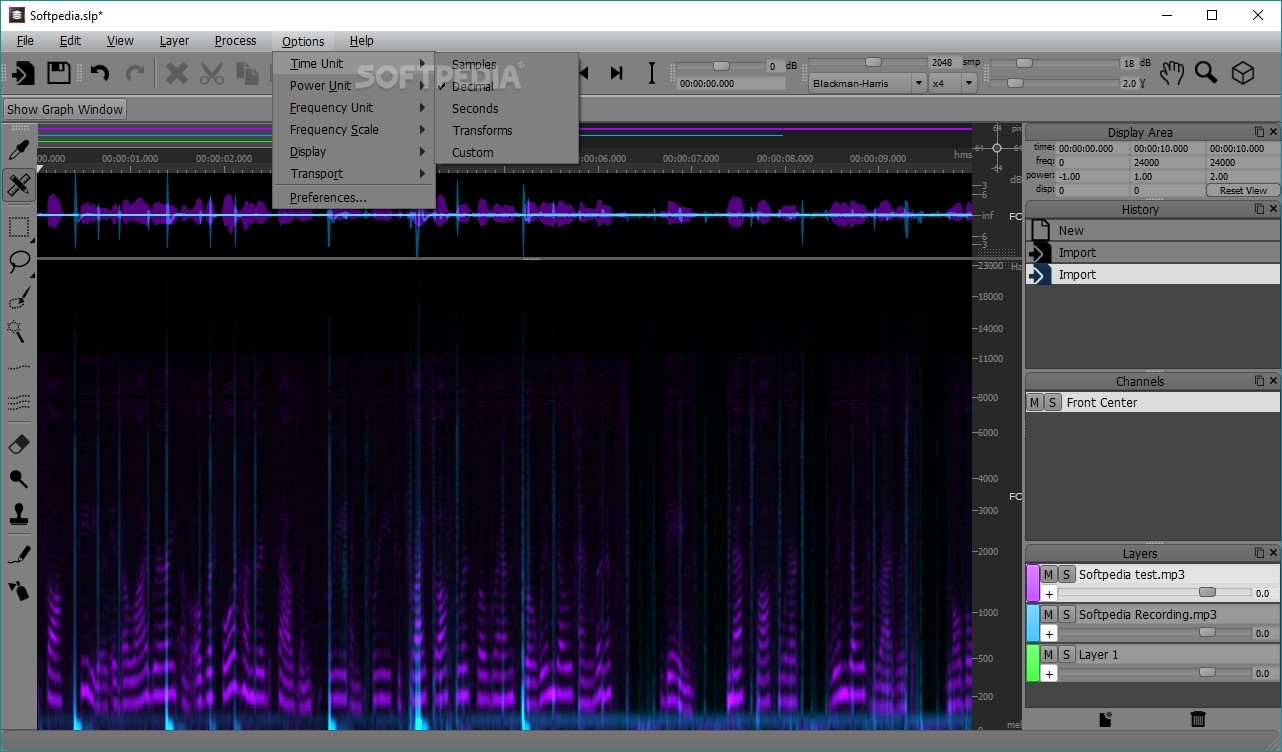Open the 3D cube view

coord(1242,73)
